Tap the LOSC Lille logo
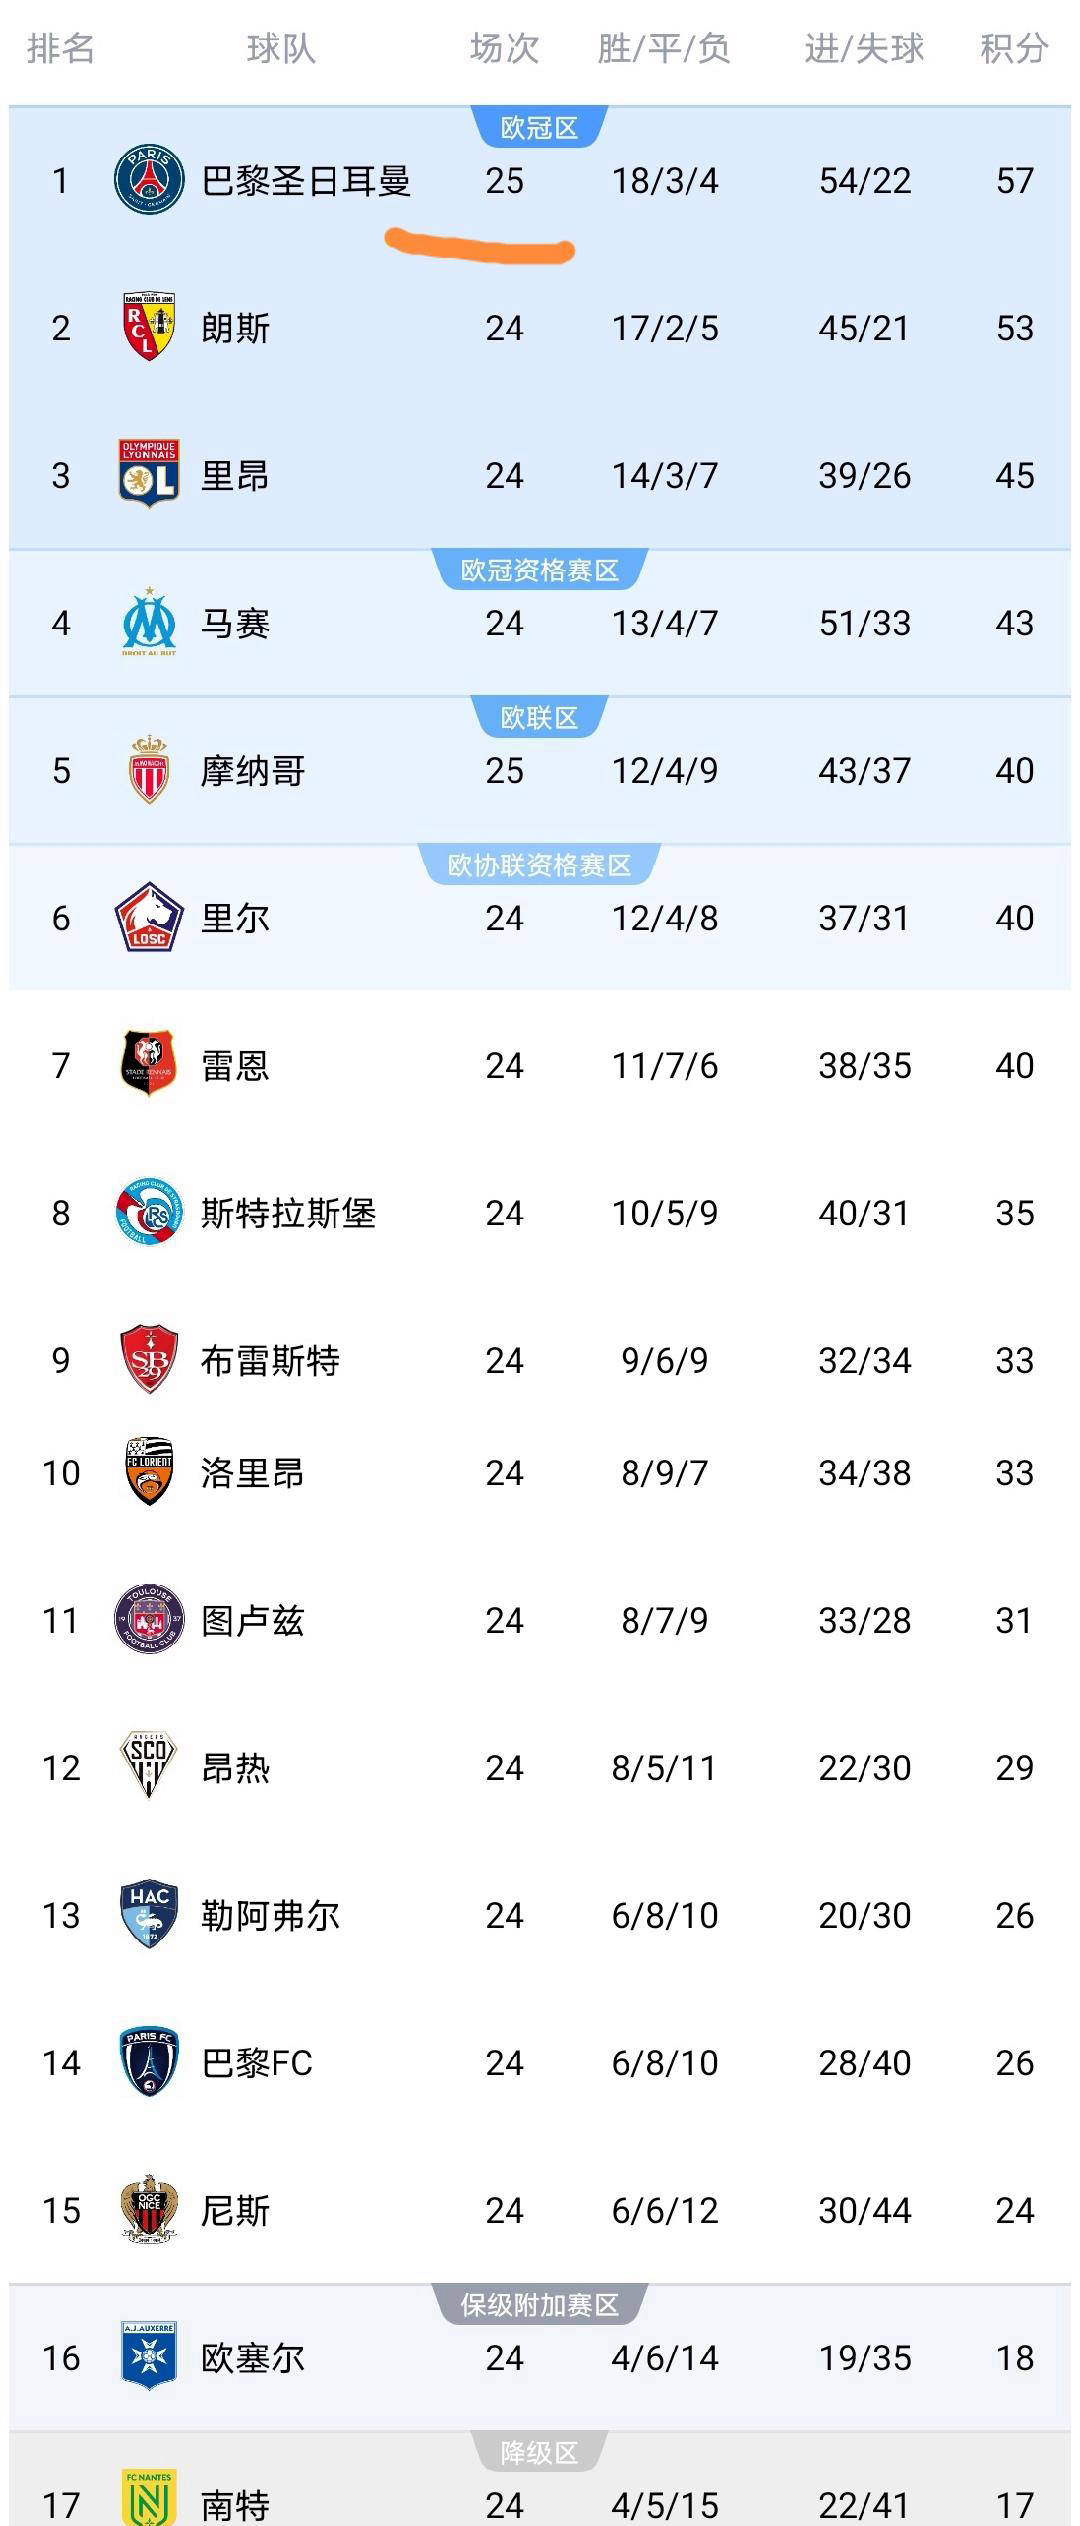The height and width of the screenshot is (2526, 1080). coord(149,917)
